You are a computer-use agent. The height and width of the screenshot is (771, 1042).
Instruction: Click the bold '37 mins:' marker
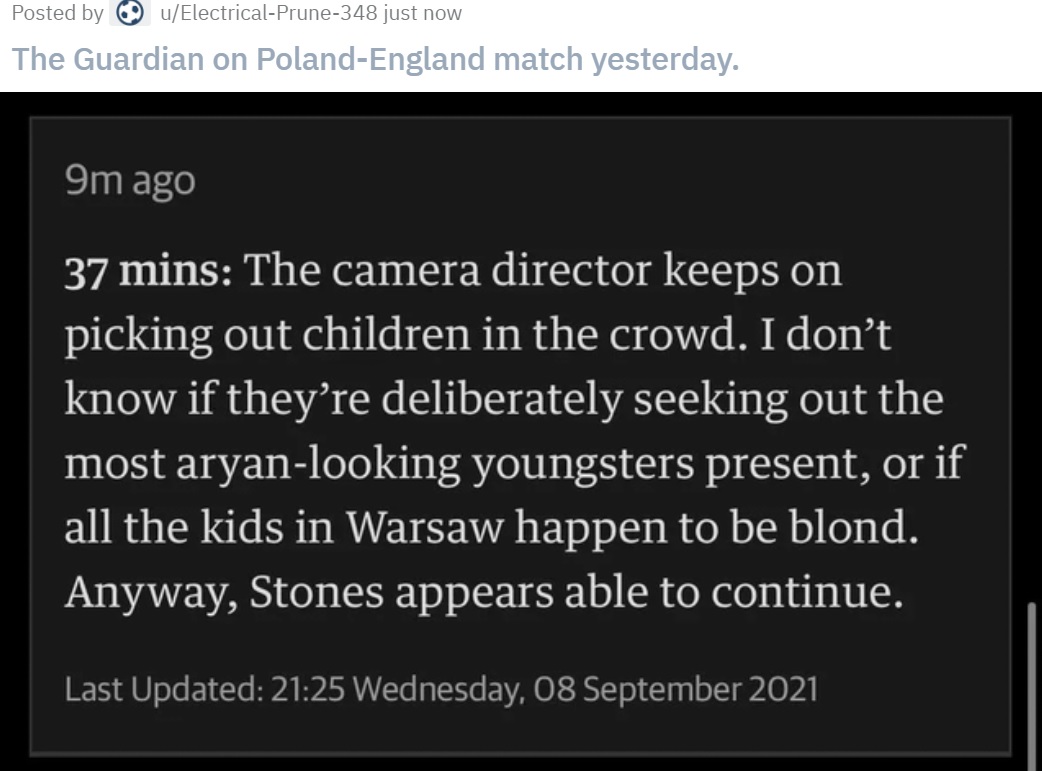148,271
